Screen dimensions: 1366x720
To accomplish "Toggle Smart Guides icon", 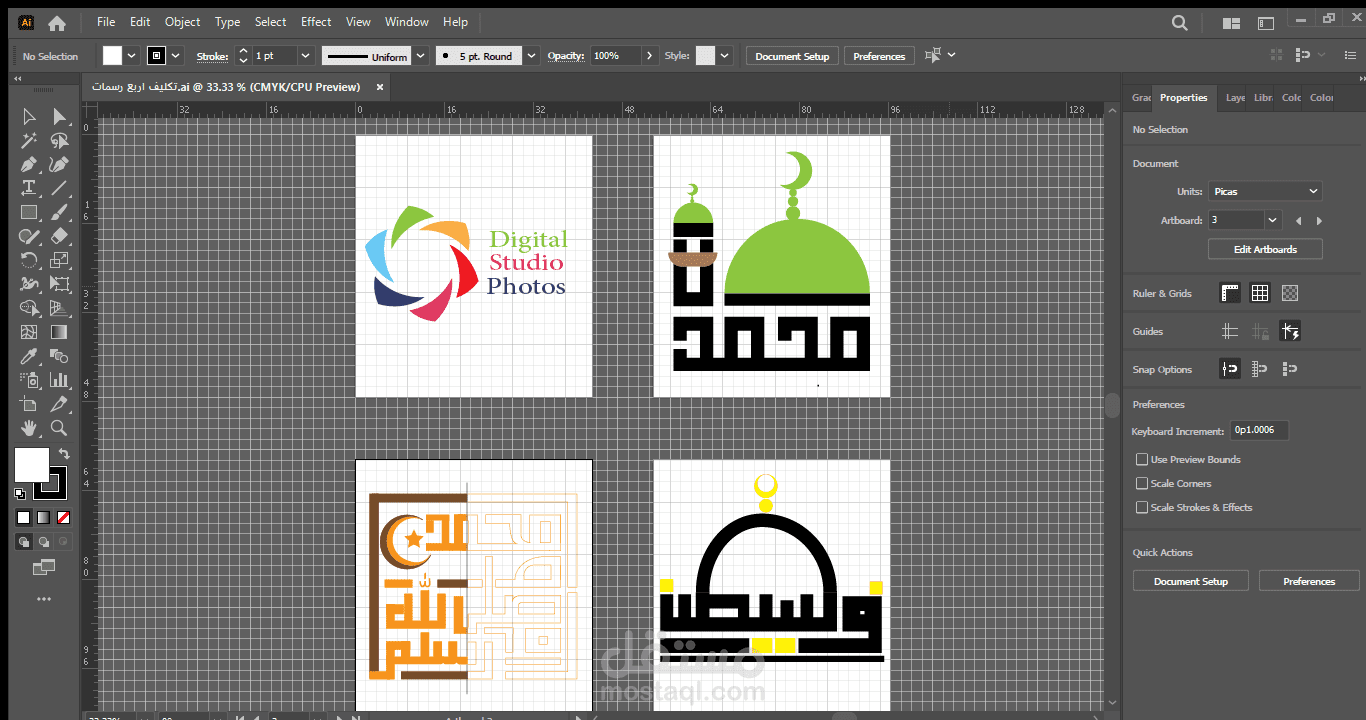I will tap(1290, 331).
